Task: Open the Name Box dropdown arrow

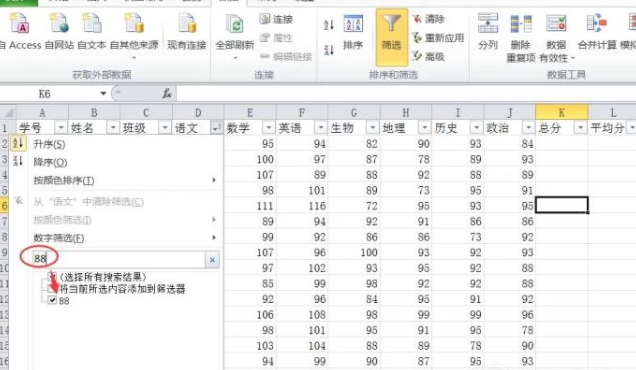Action: (x=103, y=94)
